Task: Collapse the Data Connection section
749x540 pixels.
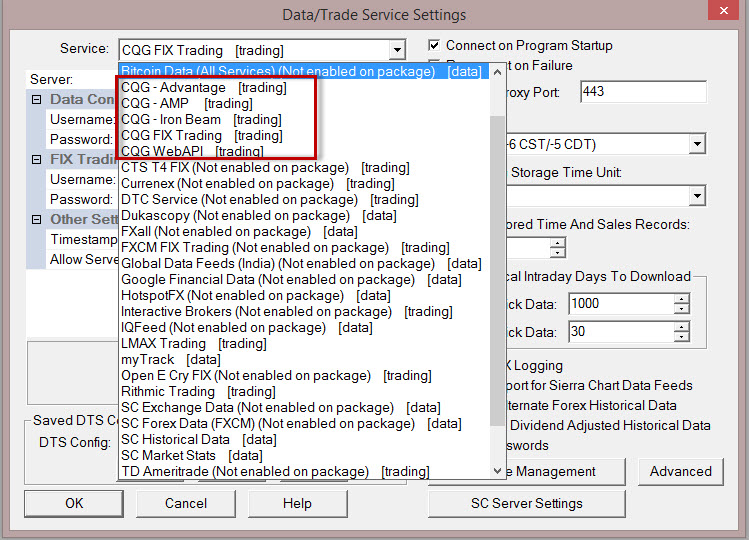Action: pyautogui.click(x=36, y=99)
